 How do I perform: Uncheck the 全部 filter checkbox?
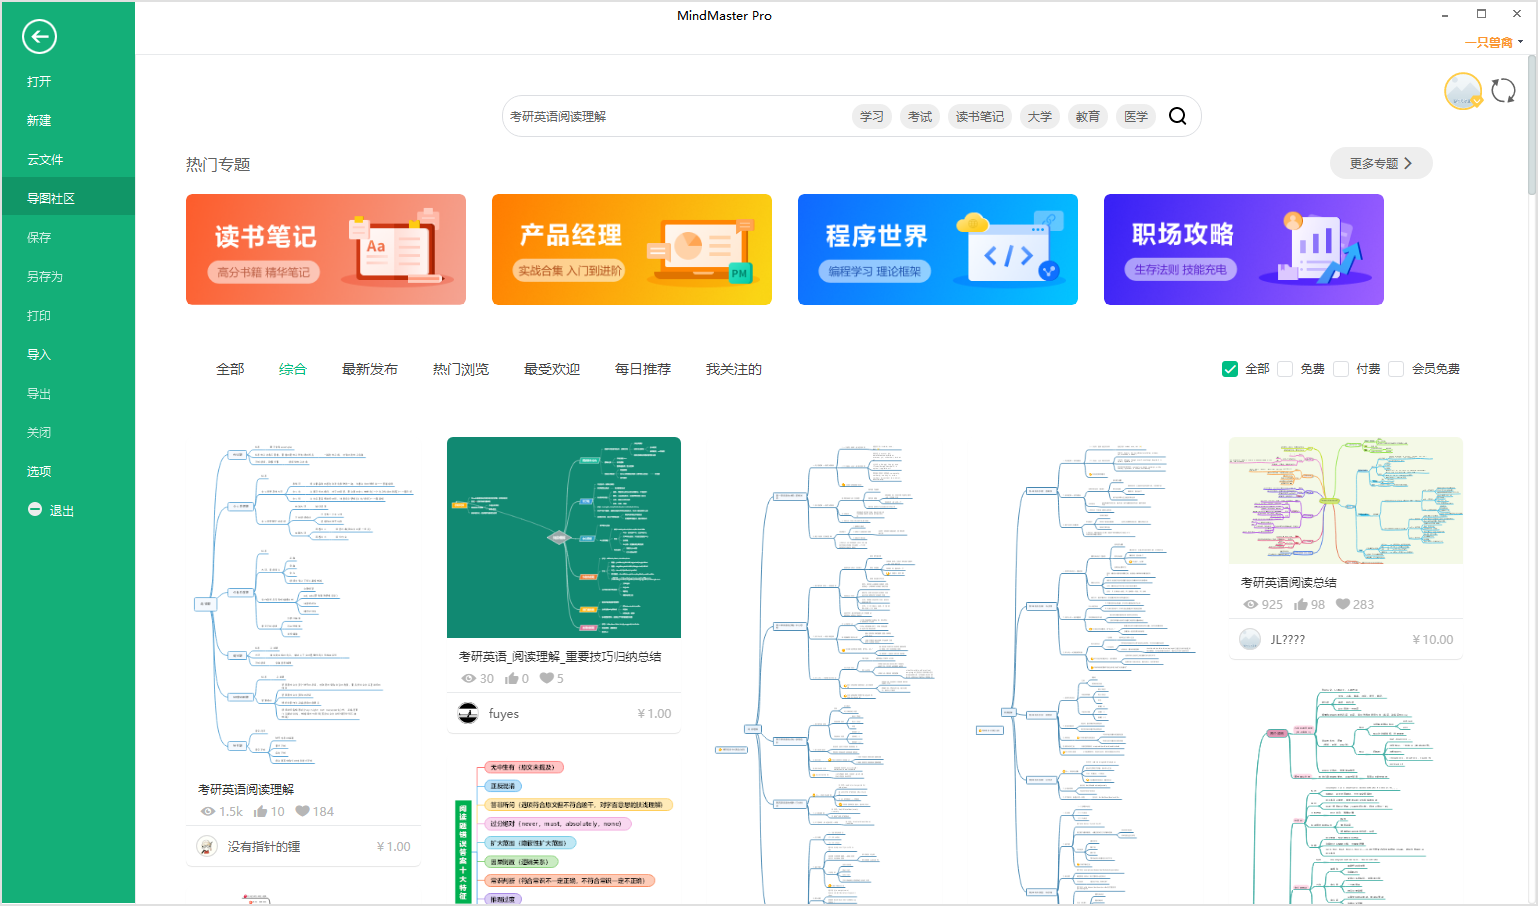point(1230,369)
